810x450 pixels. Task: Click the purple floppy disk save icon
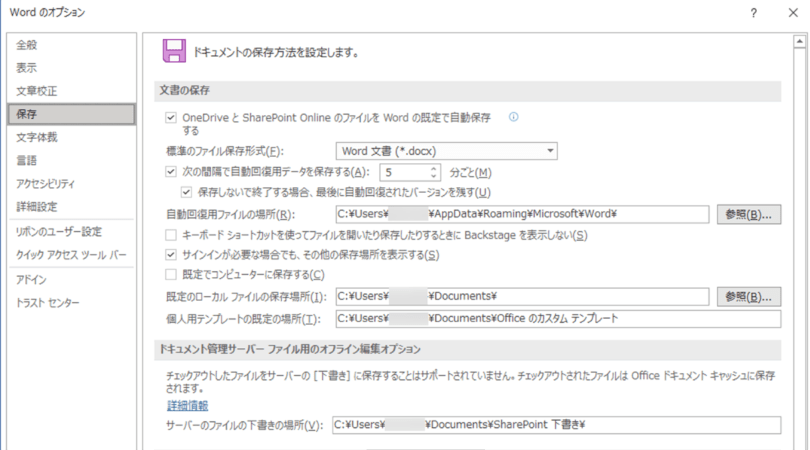[174, 51]
